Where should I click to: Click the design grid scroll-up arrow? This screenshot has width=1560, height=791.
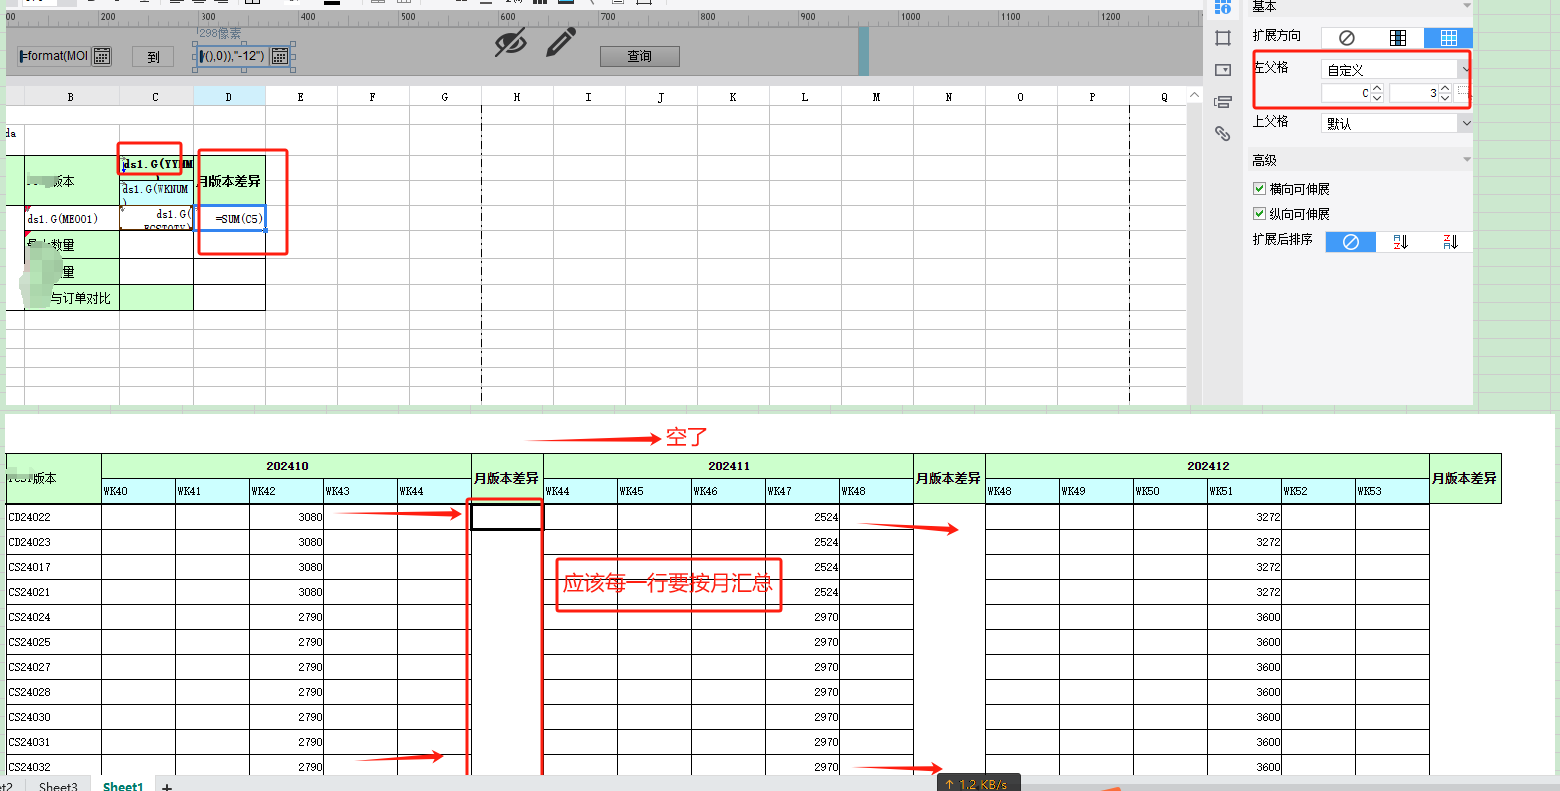click(1195, 95)
